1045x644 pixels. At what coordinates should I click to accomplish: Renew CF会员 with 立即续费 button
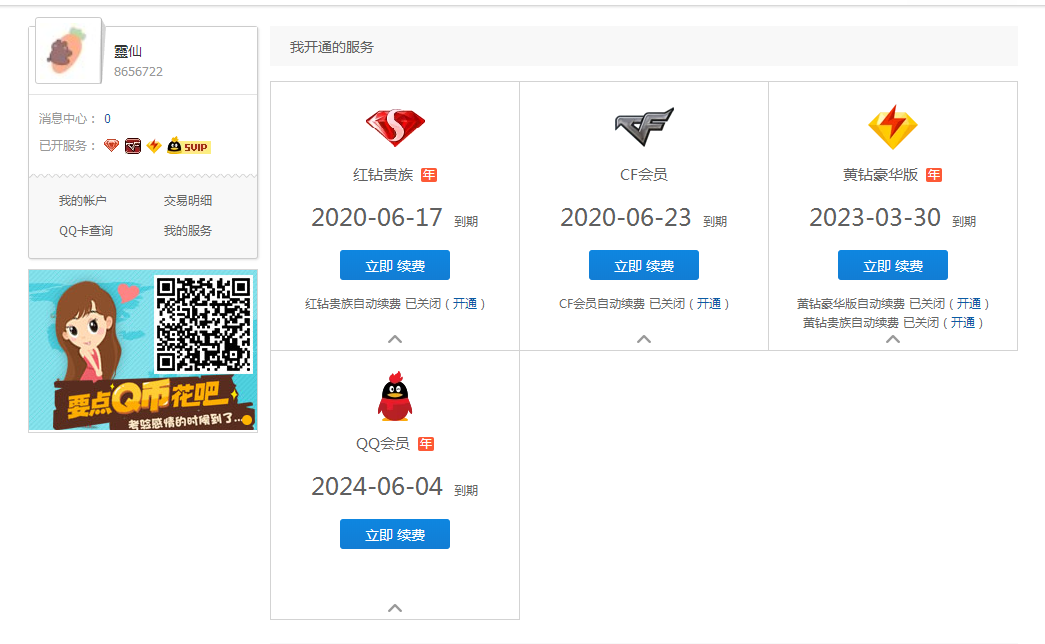click(644, 265)
